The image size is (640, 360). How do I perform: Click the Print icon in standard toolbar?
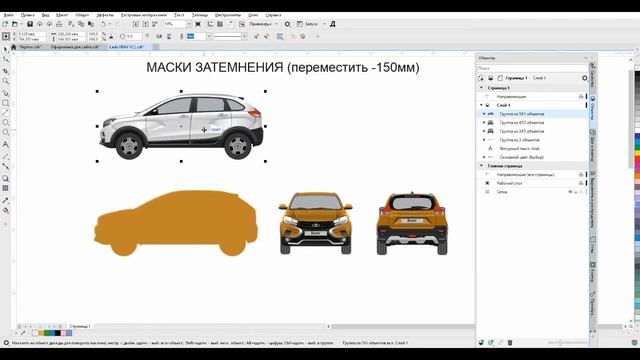59,24
